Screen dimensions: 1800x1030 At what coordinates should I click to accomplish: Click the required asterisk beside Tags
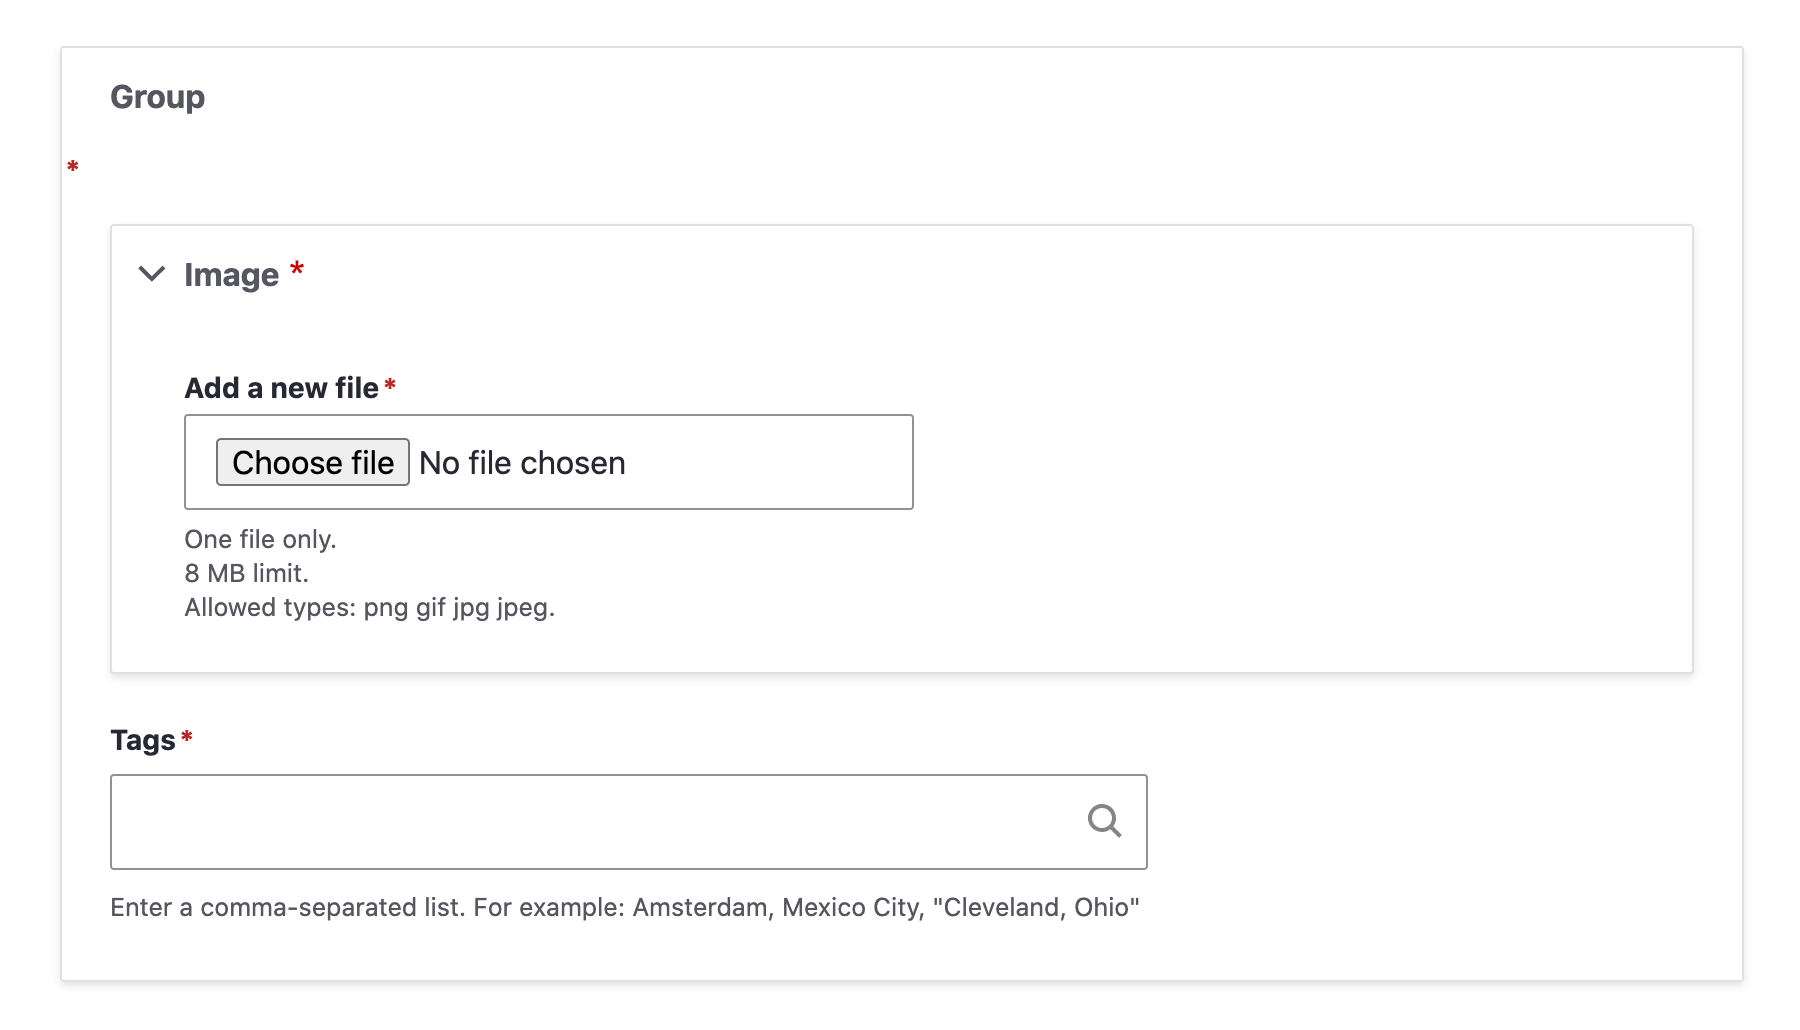pos(187,738)
